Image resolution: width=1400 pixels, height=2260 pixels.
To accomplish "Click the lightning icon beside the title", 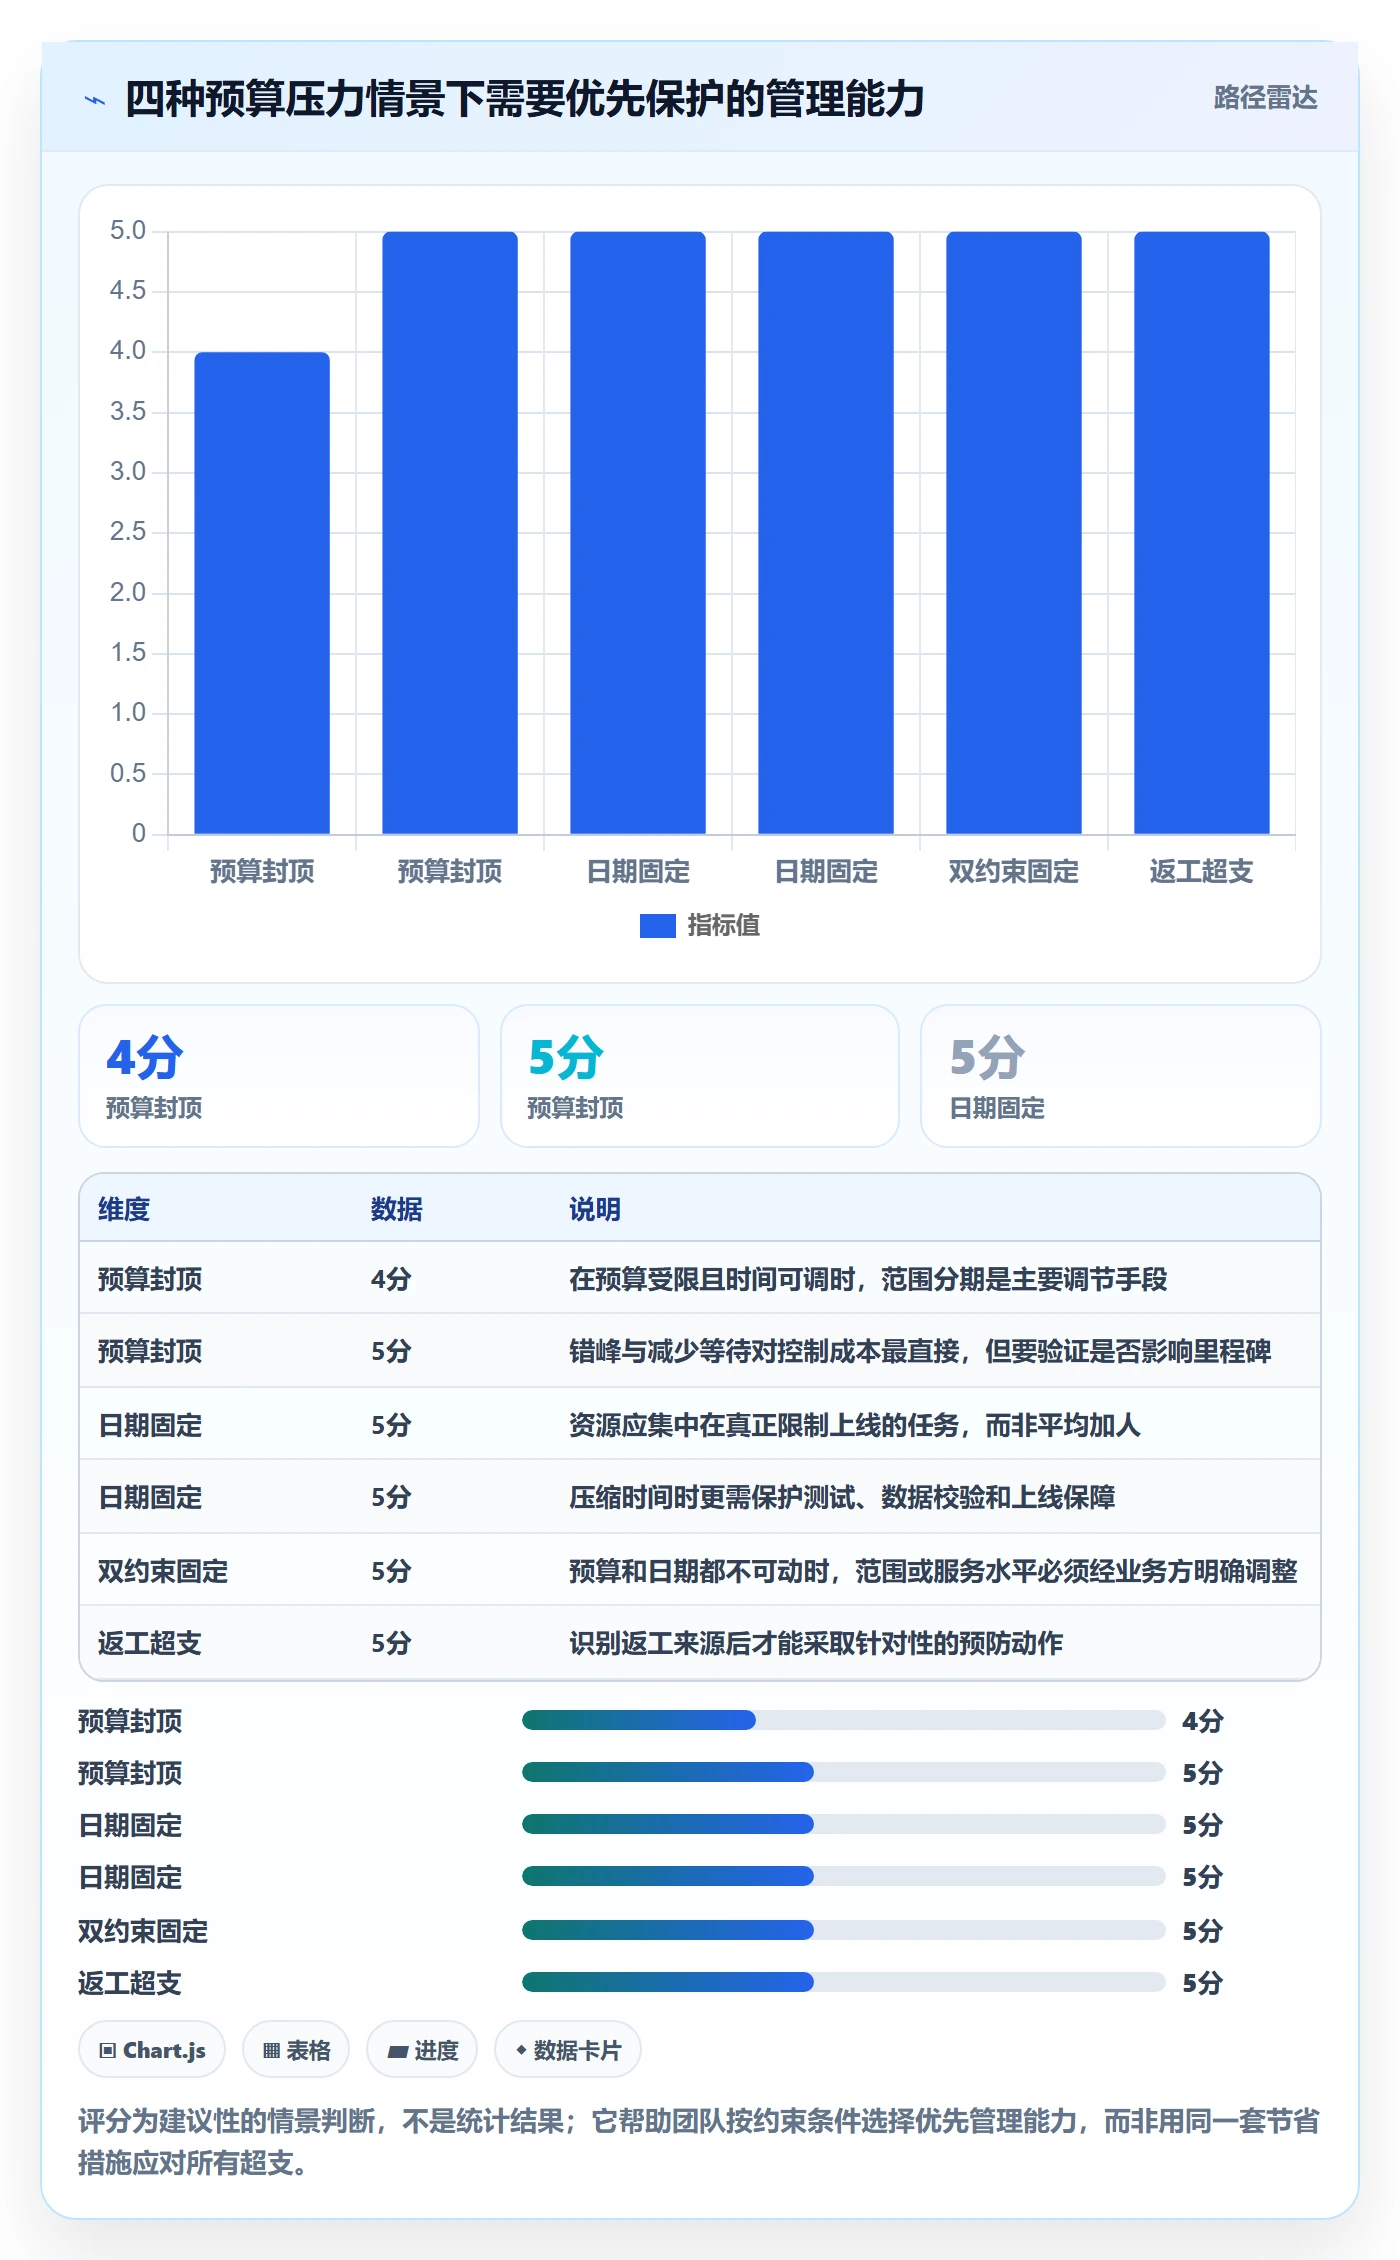I will click(x=95, y=100).
